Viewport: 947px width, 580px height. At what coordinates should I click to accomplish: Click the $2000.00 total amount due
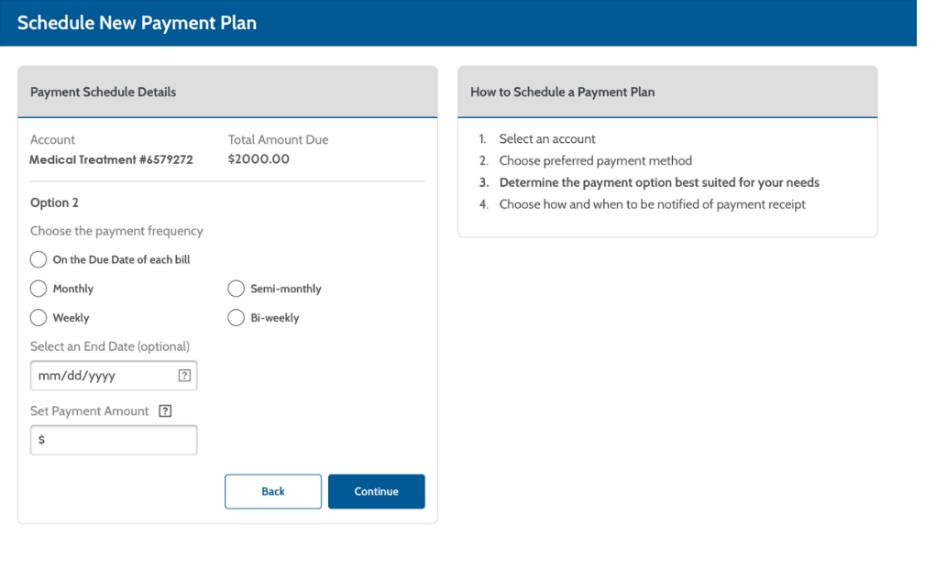tap(259, 159)
